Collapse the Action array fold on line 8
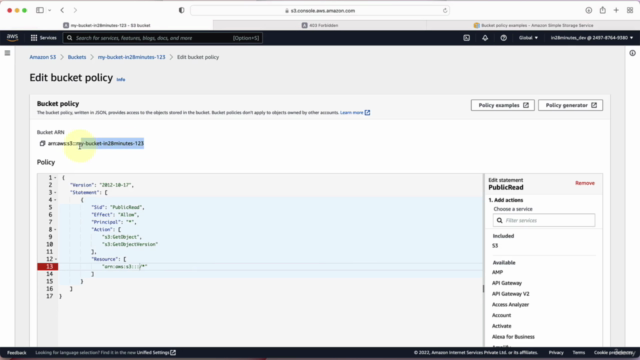The image size is (640, 360). pyautogui.click(x=56, y=229)
